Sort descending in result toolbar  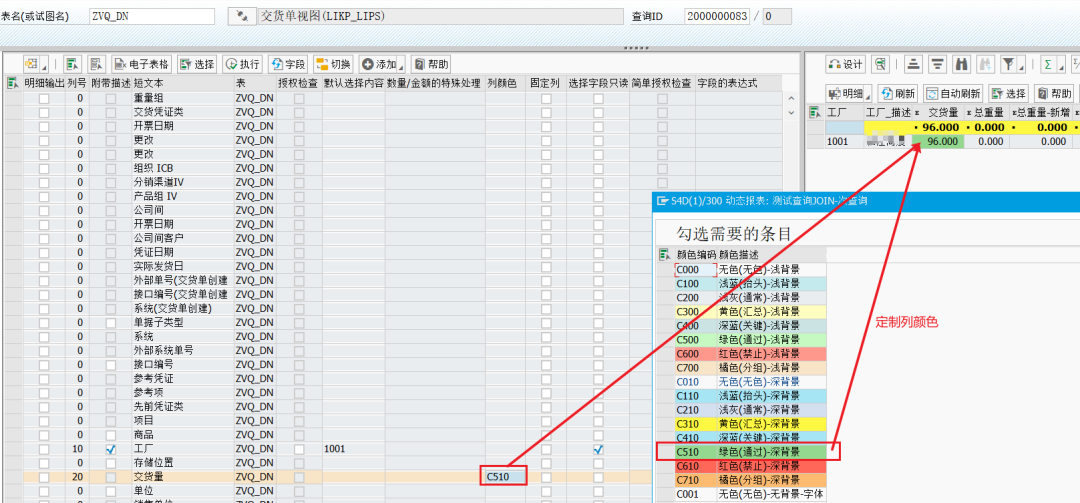tap(937, 64)
